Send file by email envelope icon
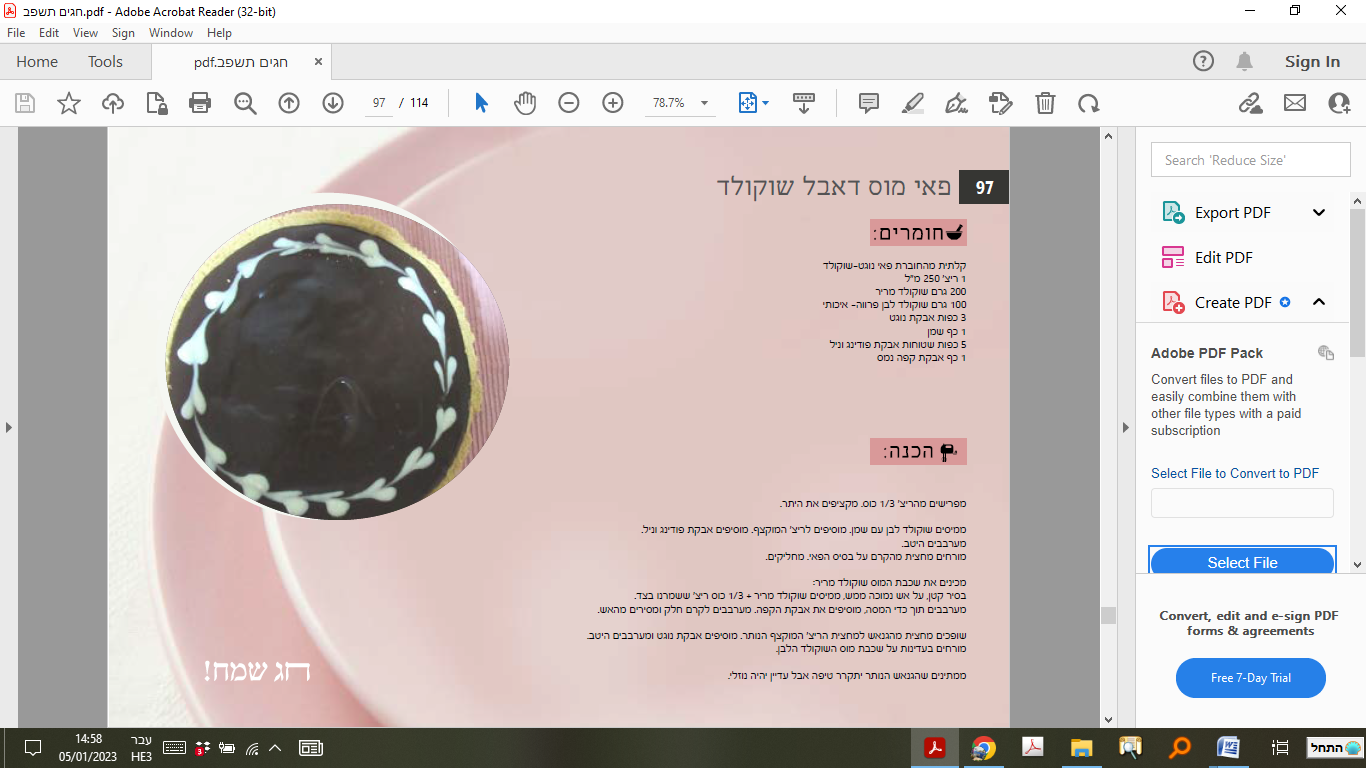Image resolution: width=1366 pixels, height=768 pixels. pyautogui.click(x=1295, y=103)
